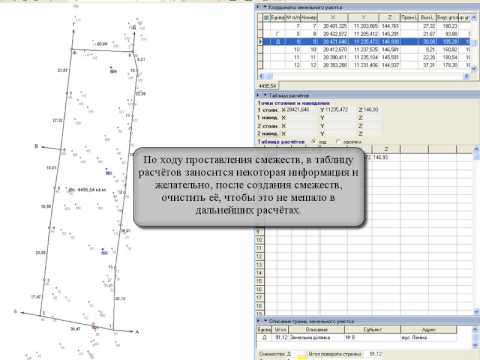
Task: Click the 1 стоян Y input field
Action: pos(339,110)
